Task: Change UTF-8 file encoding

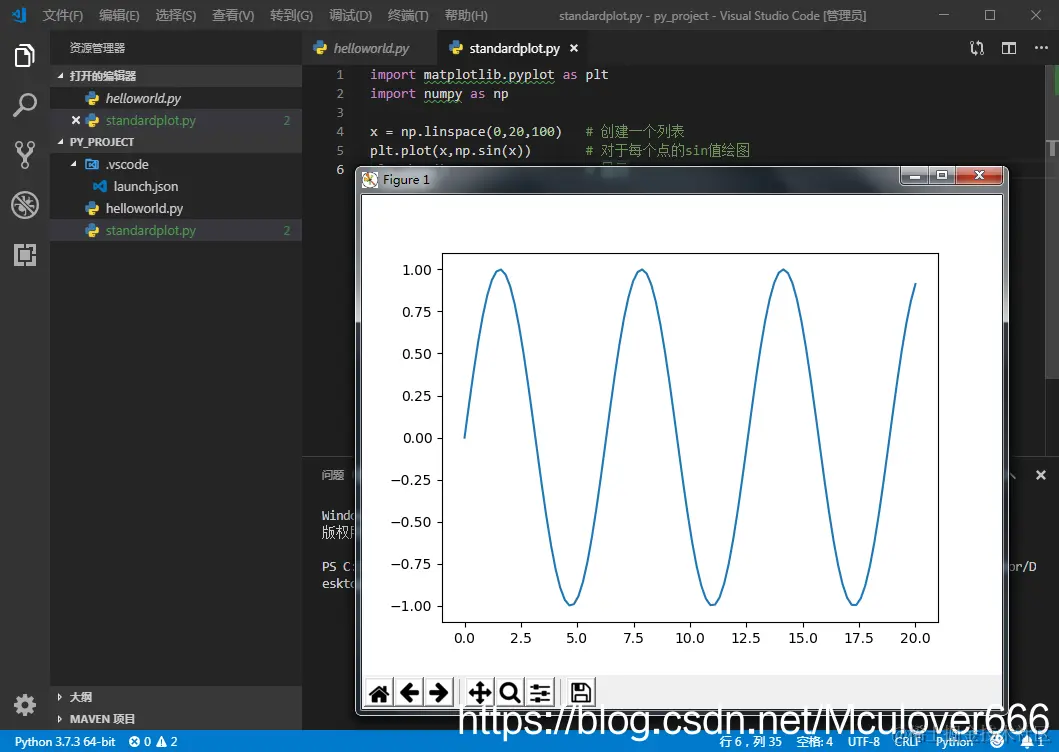Action: pos(863,741)
